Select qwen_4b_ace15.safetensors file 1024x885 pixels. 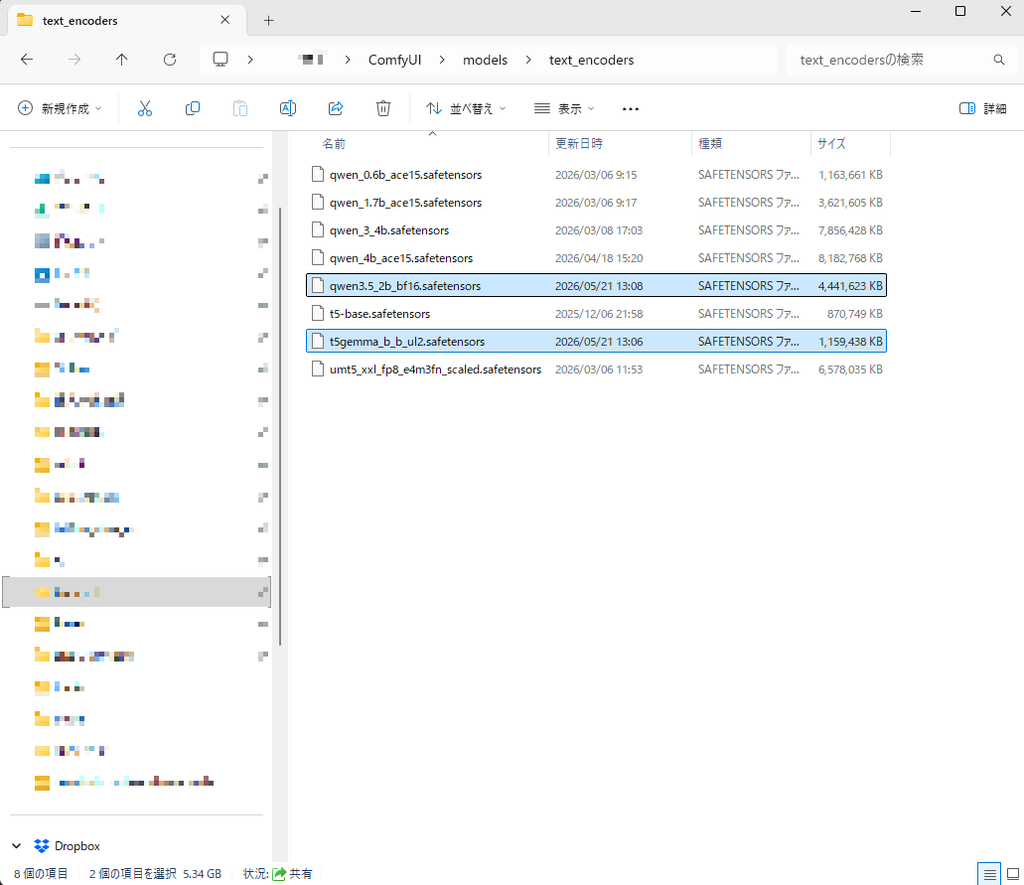tap(596, 258)
